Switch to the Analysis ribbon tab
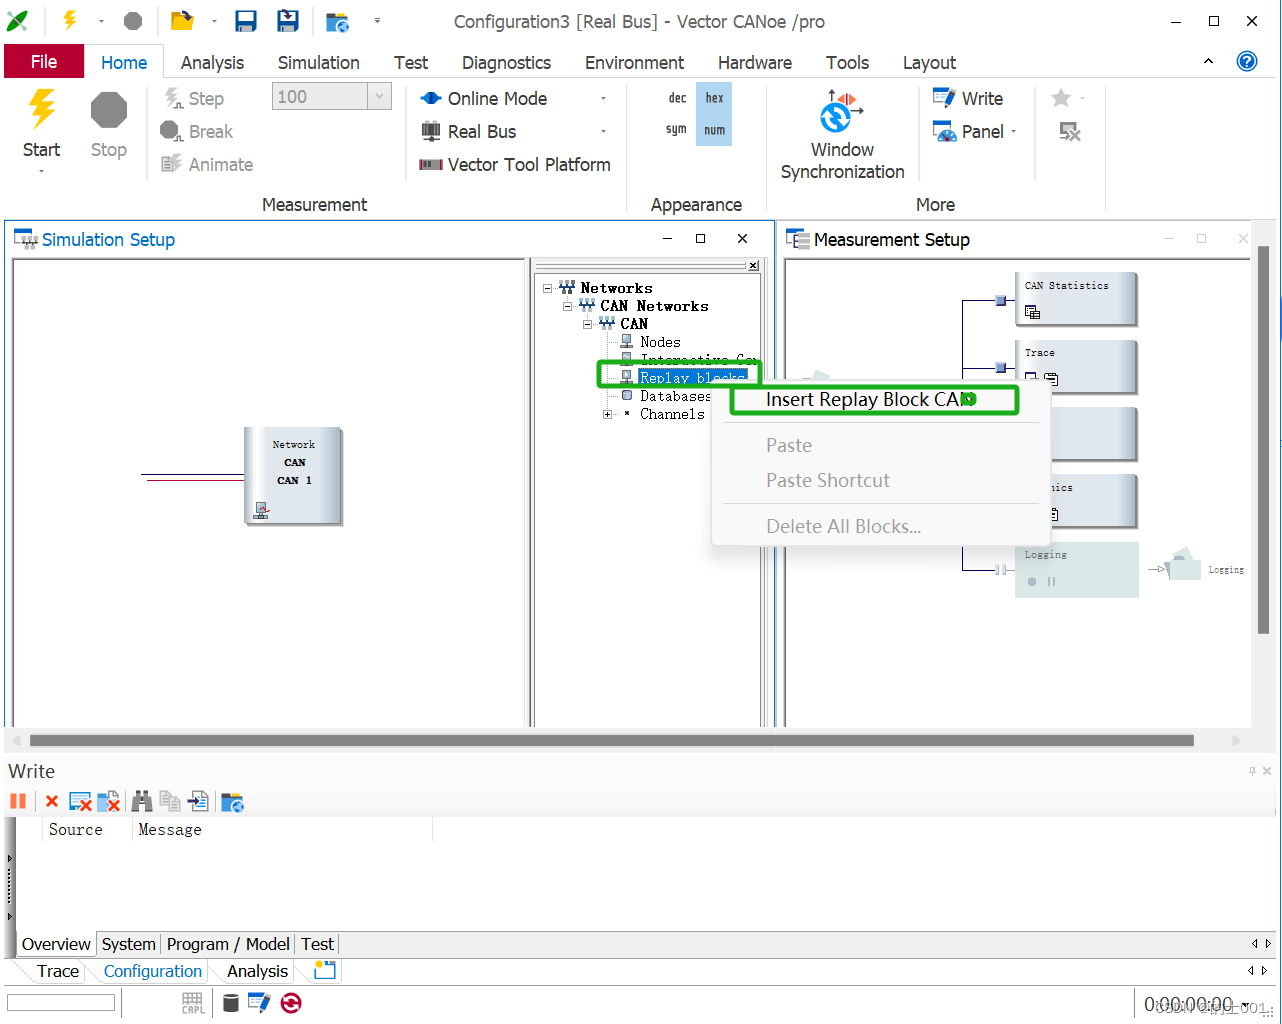The height and width of the screenshot is (1024, 1282). click(x=212, y=62)
